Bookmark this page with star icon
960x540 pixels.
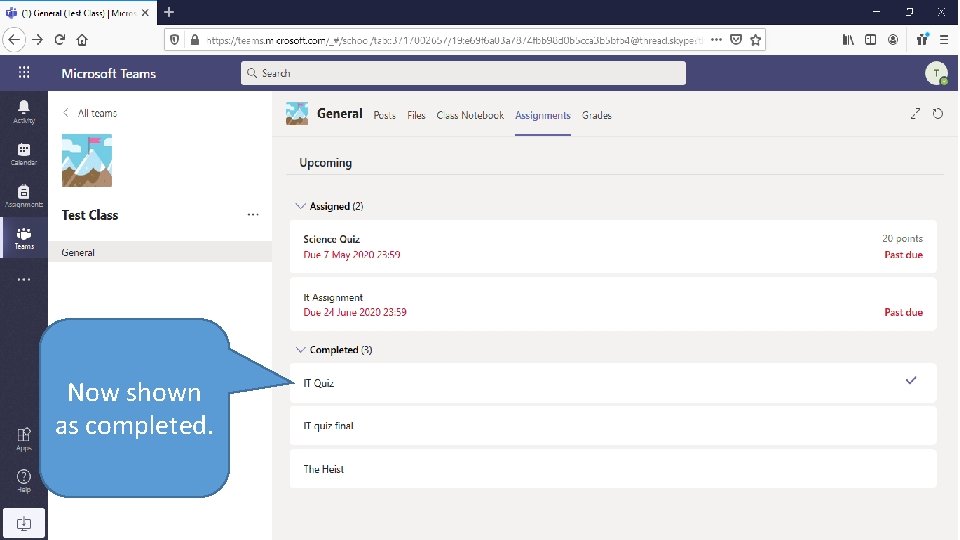[x=756, y=40]
